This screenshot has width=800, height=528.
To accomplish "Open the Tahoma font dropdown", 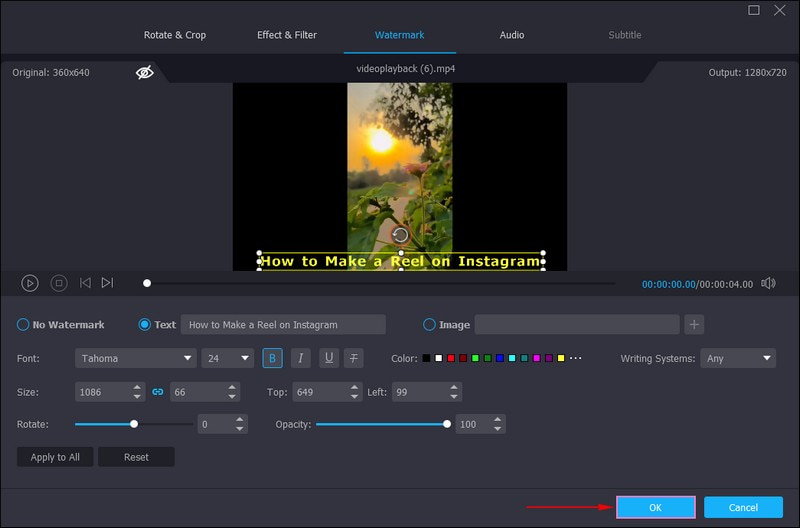I will 135,358.
